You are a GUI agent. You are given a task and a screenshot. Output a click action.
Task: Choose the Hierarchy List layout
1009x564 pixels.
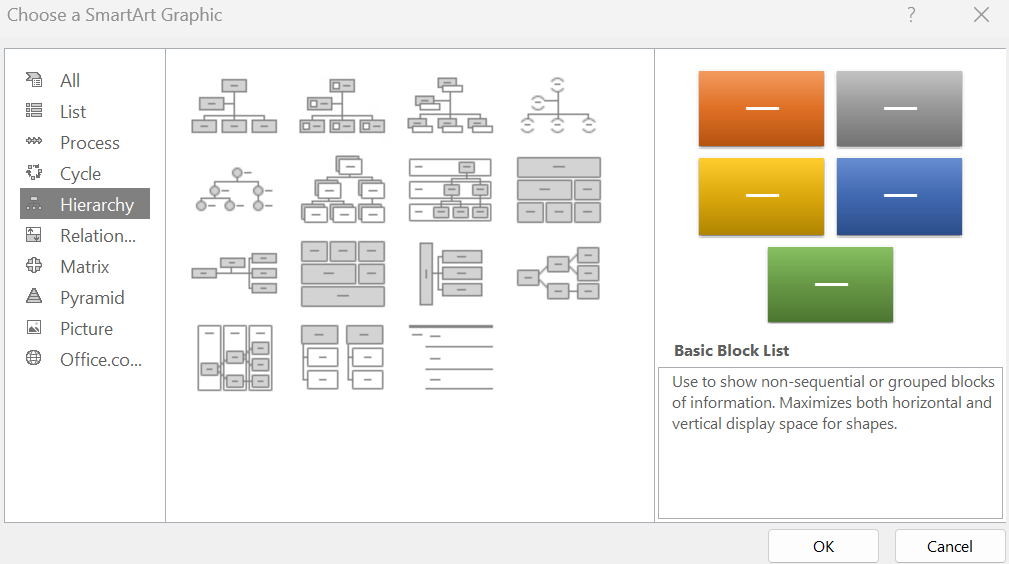click(342, 357)
